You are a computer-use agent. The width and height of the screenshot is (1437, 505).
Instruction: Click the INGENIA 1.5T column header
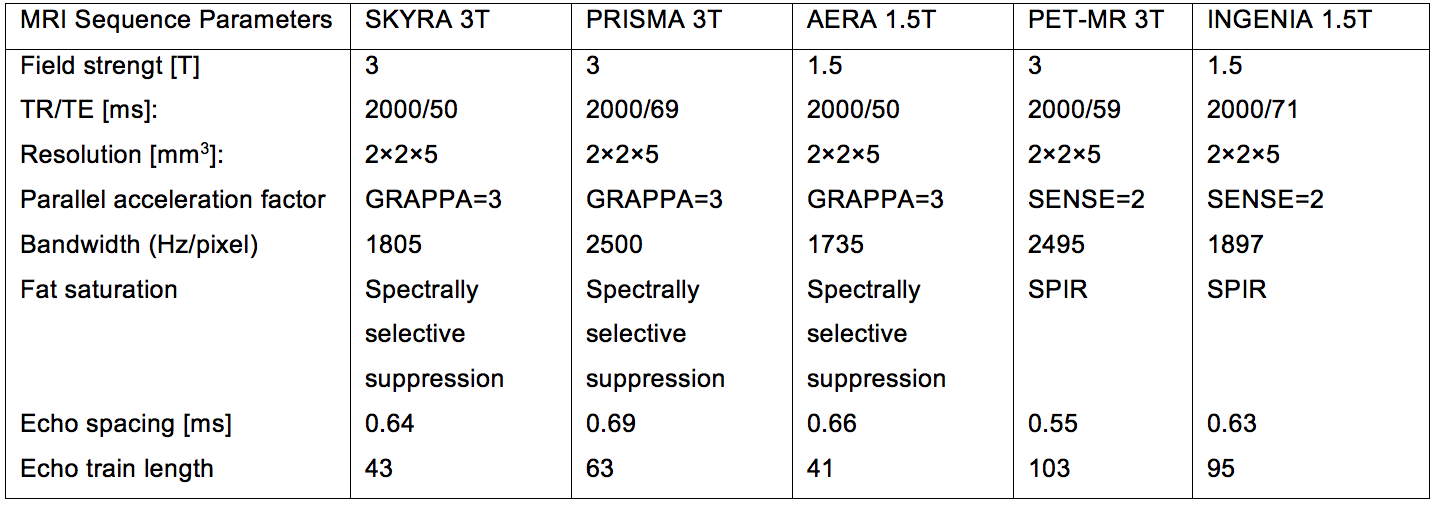click(1287, 20)
